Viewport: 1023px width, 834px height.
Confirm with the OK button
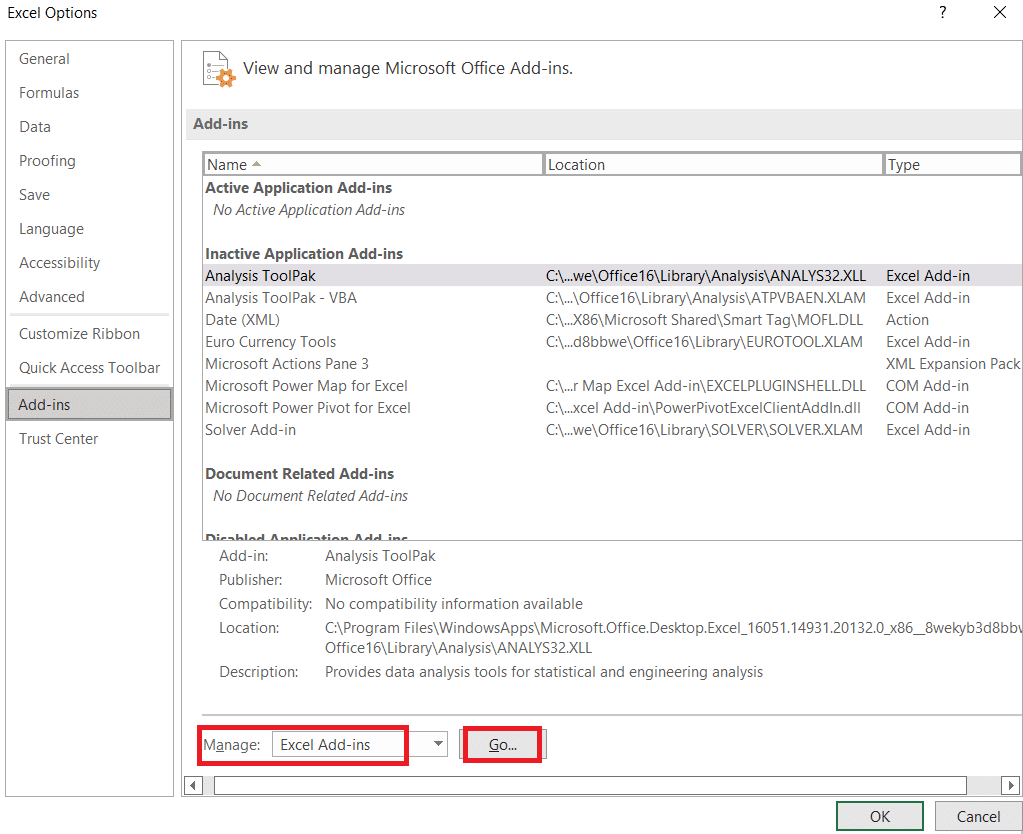coord(879,816)
